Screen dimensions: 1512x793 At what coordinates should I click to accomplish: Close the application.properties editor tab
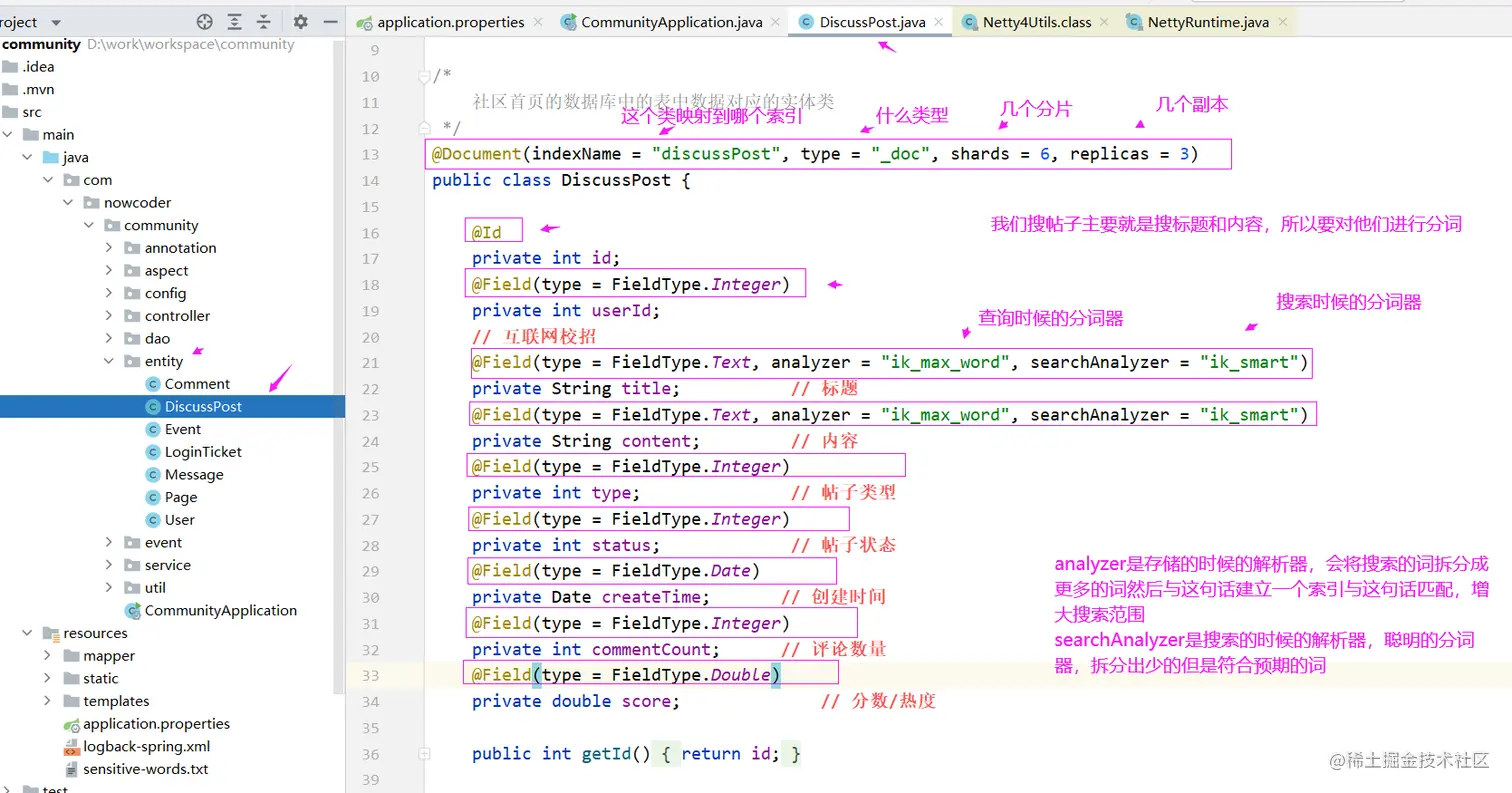pos(538,21)
